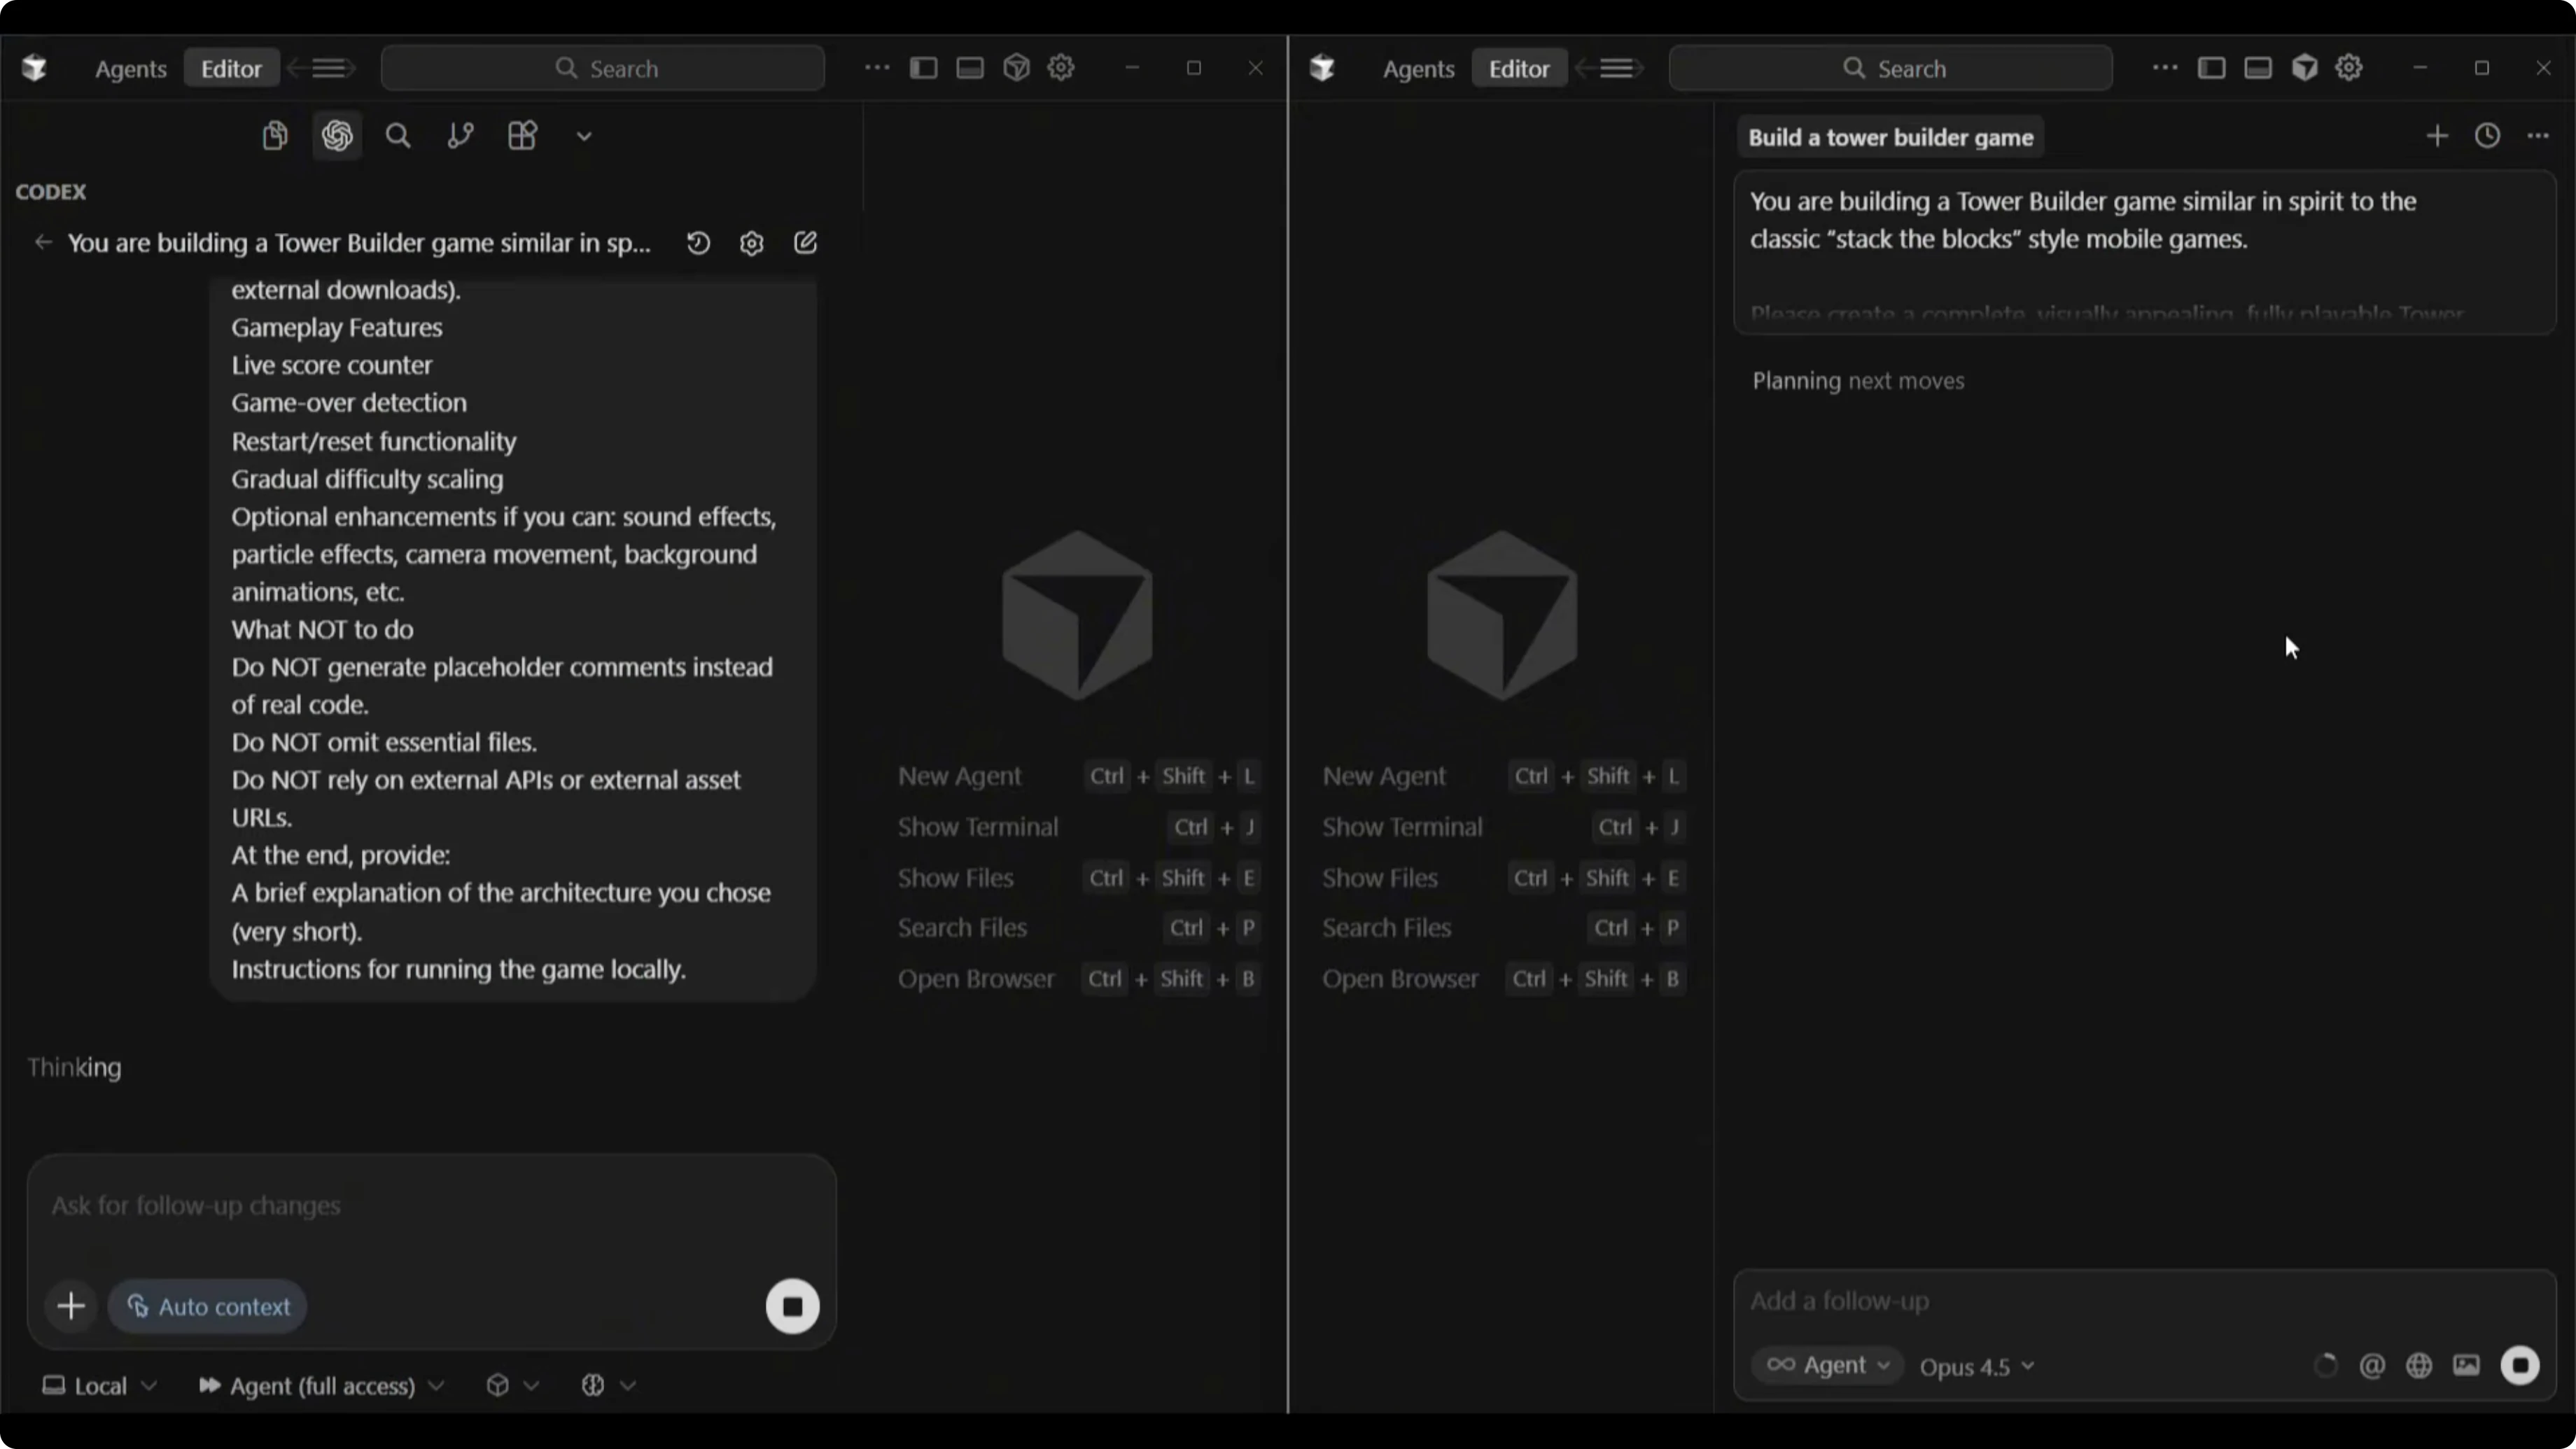
Task: Select the Editor tab in right window
Action: pyautogui.click(x=1518, y=68)
